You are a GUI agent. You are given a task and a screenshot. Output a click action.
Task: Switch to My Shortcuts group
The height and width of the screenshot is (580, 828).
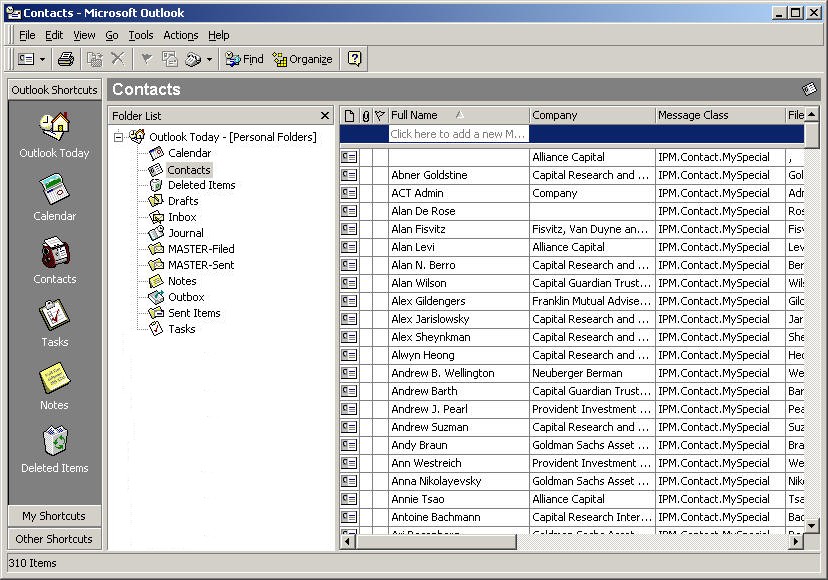pyautogui.click(x=55, y=516)
